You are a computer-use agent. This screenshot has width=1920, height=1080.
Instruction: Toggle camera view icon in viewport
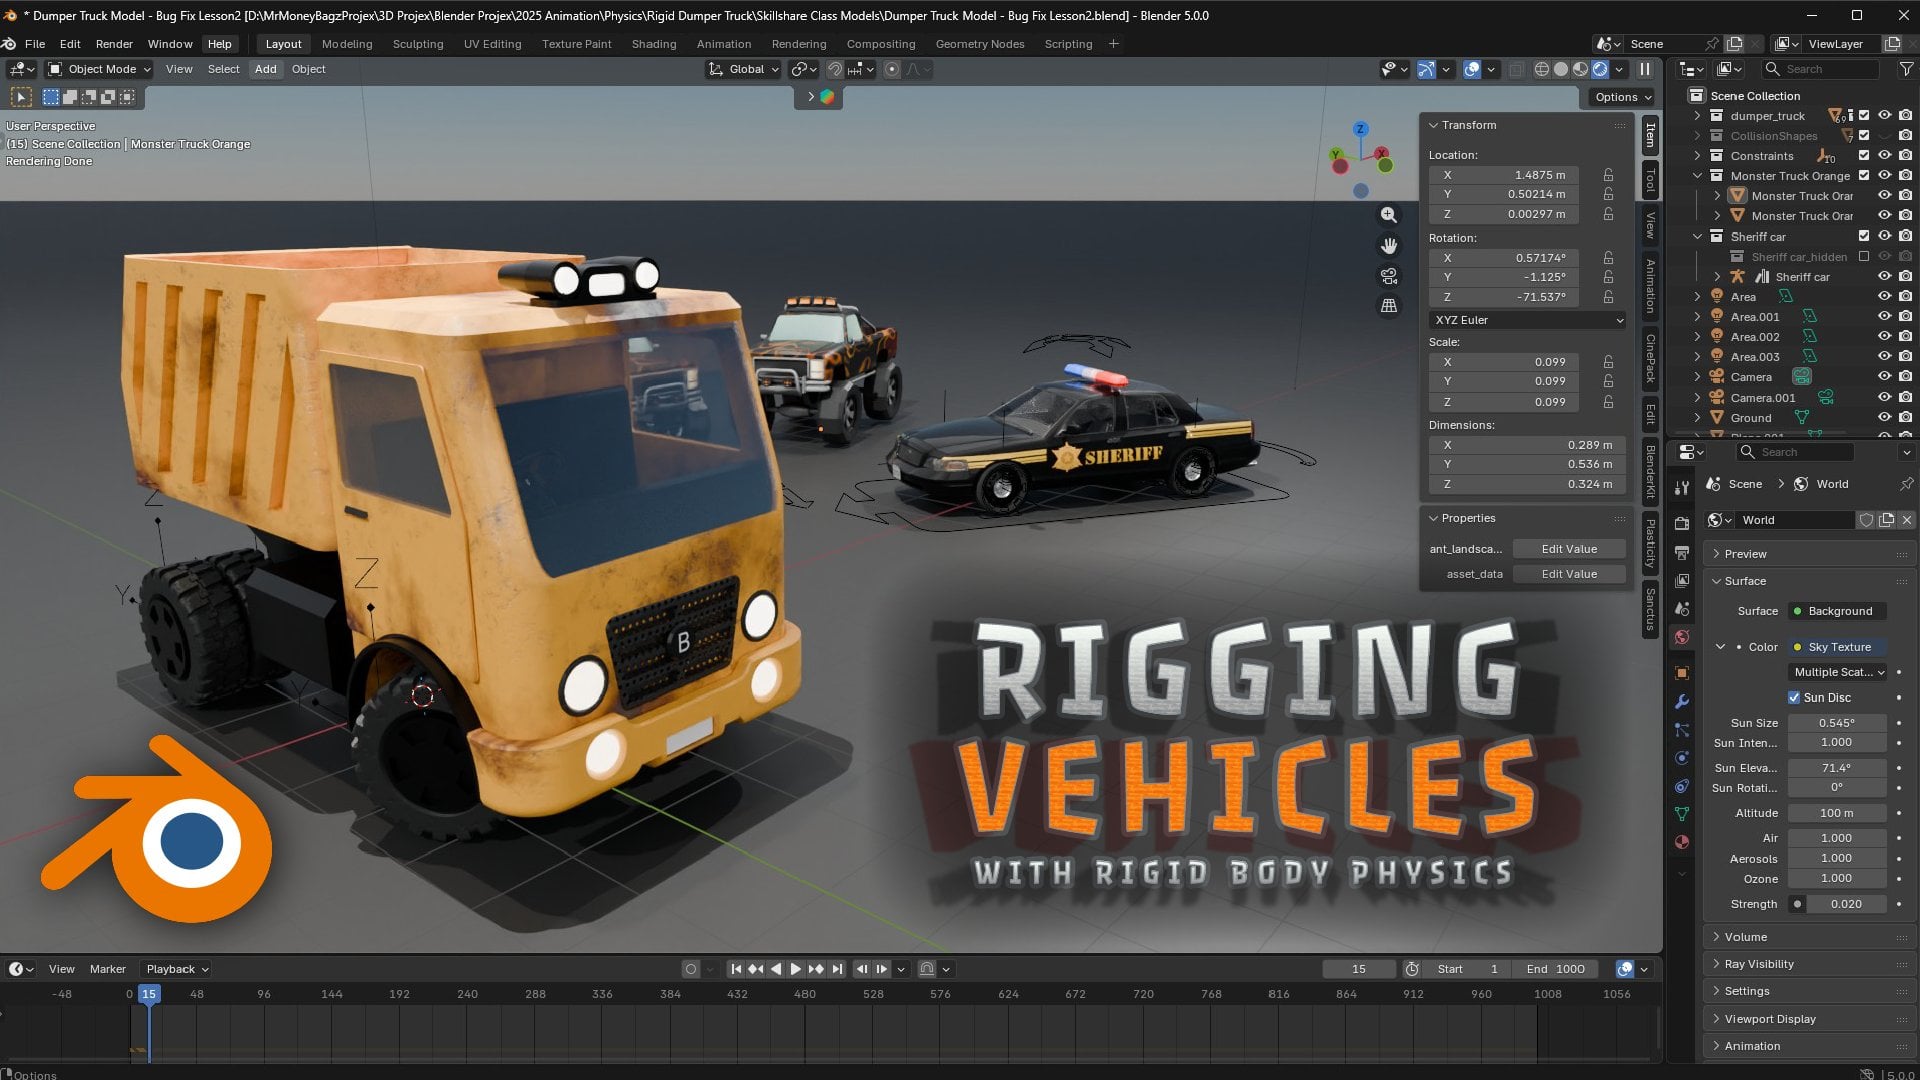(1389, 276)
